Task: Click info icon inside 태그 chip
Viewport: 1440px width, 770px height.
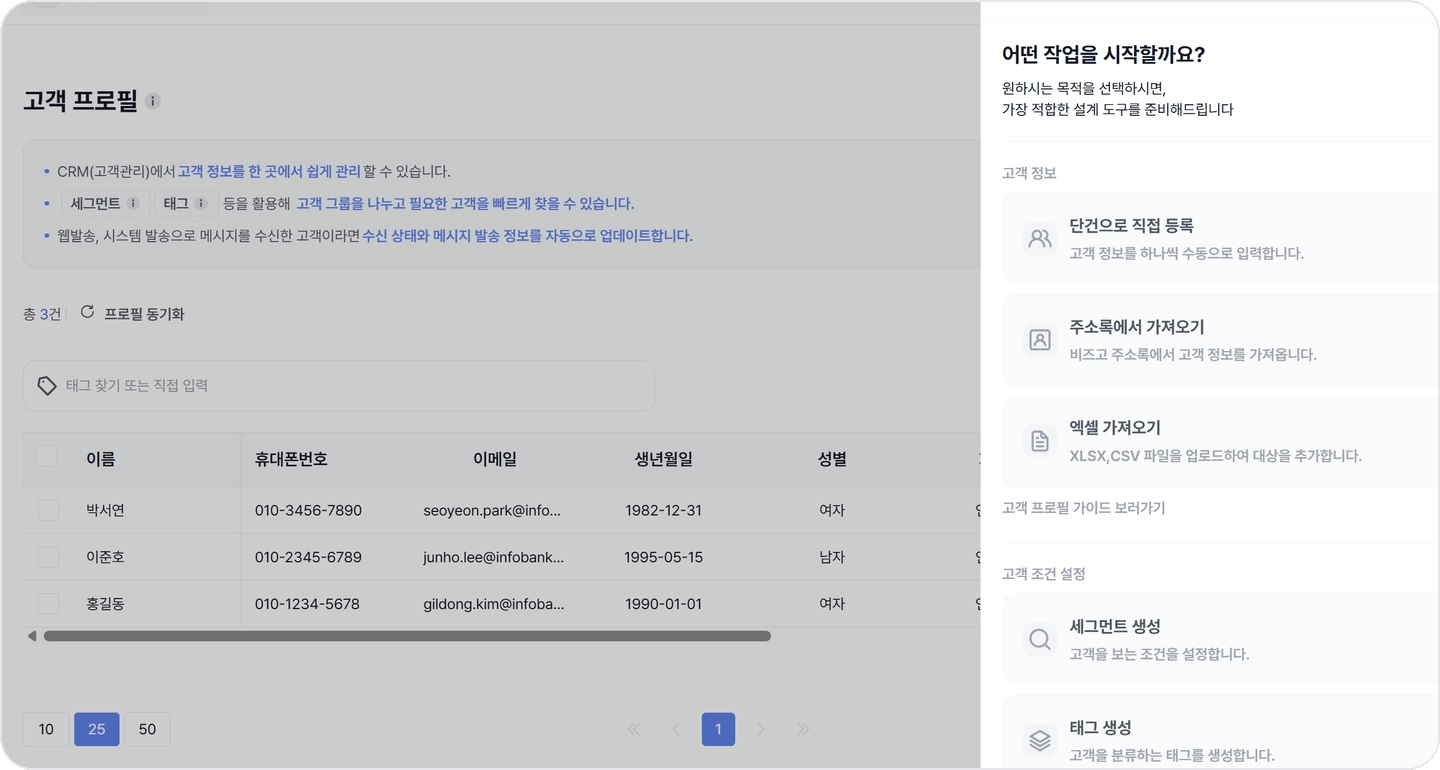Action: pyautogui.click(x=201, y=203)
